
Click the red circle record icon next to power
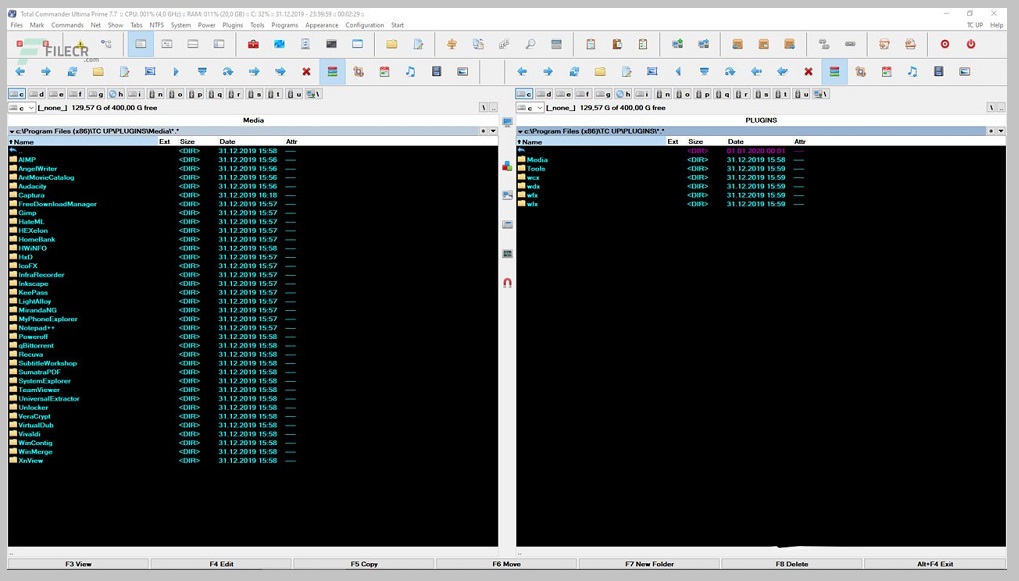pos(945,44)
